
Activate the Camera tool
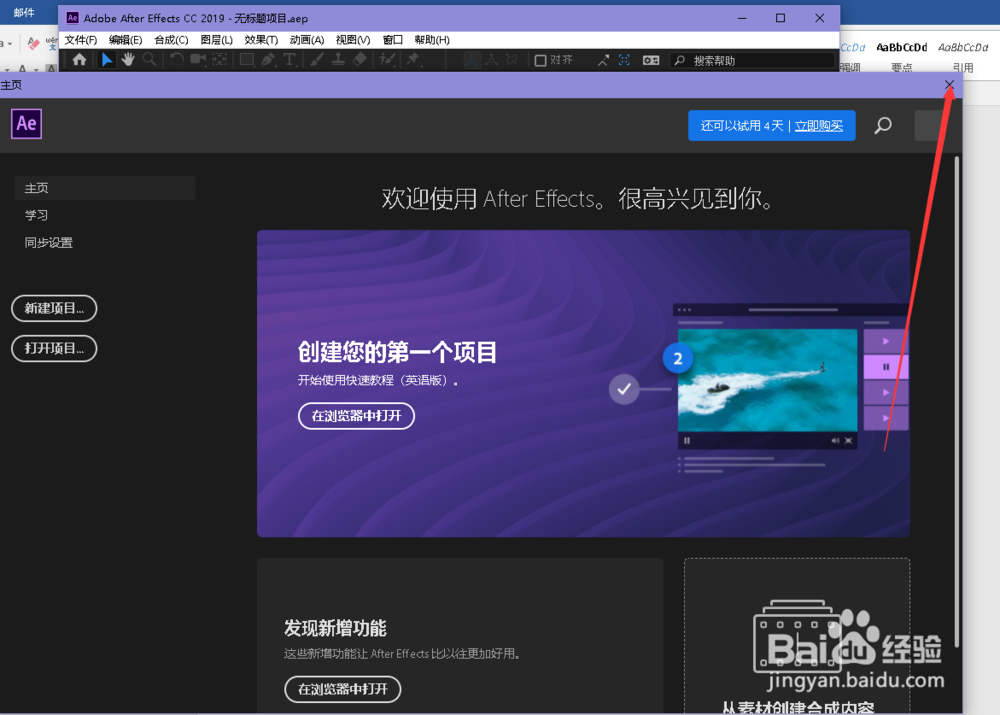(x=198, y=60)
